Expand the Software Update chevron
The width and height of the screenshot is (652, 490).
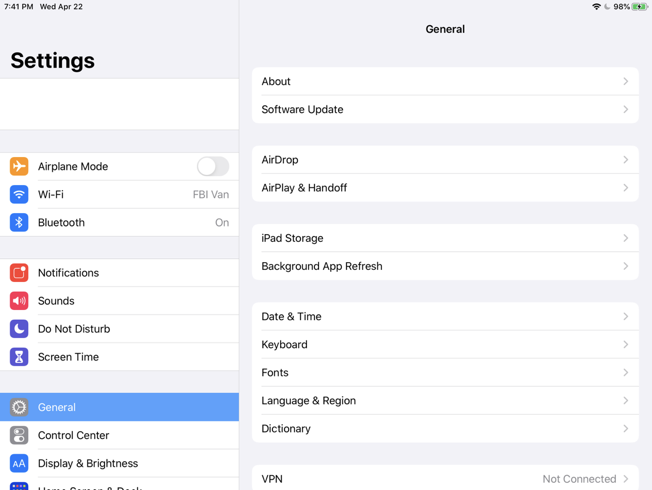[626, 109]
